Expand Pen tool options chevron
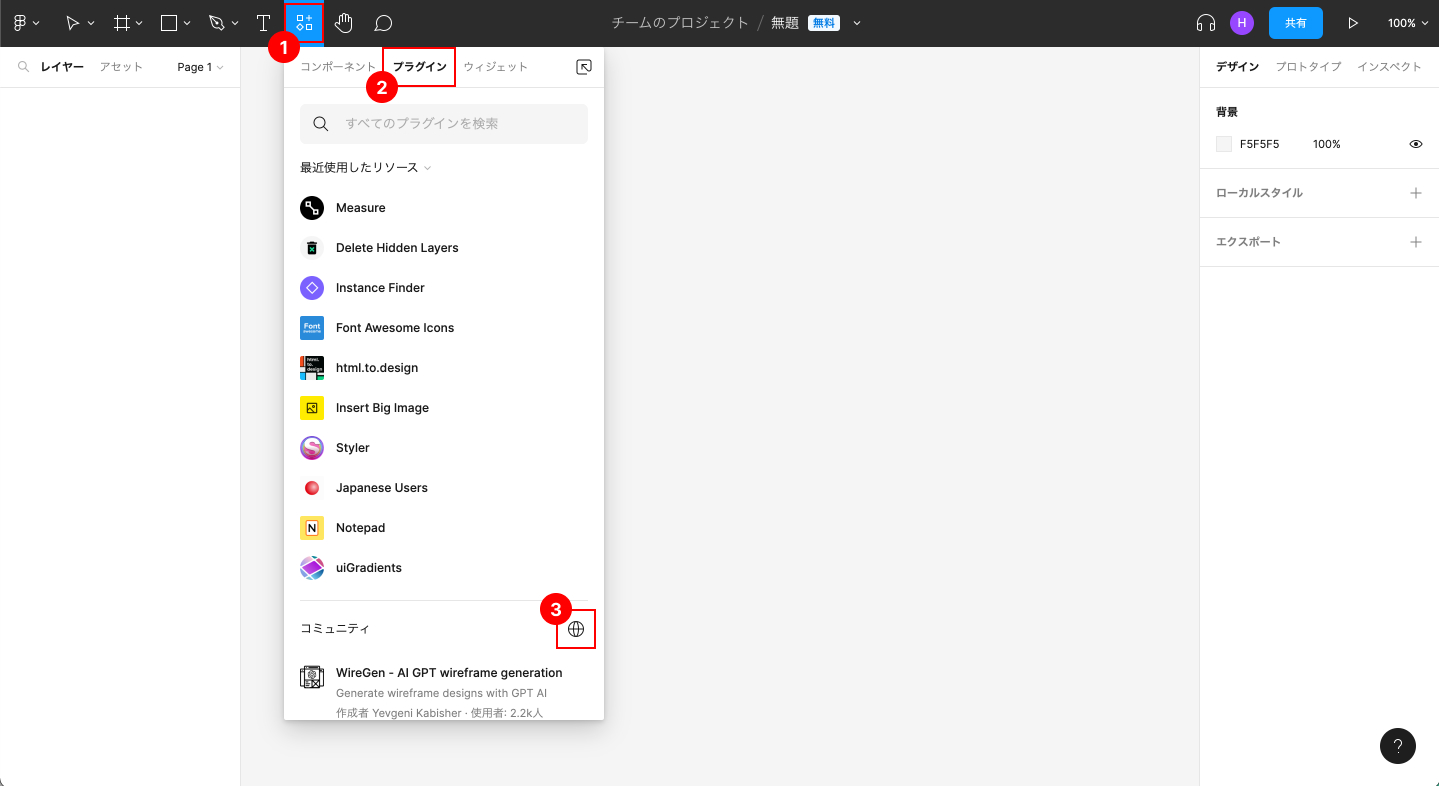1439x786 pixels. (x=235, y=23)
